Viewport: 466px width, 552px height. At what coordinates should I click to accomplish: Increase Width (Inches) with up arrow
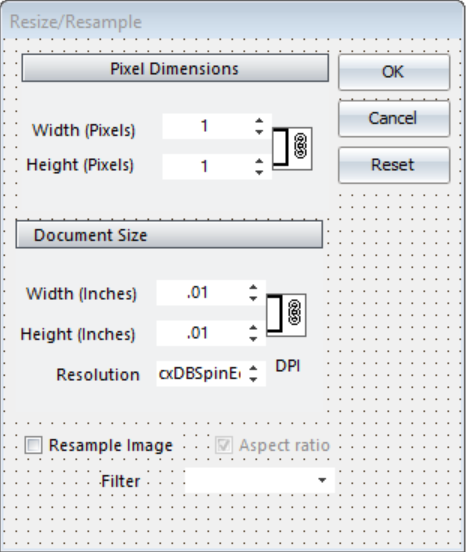(x=253, y=287)
